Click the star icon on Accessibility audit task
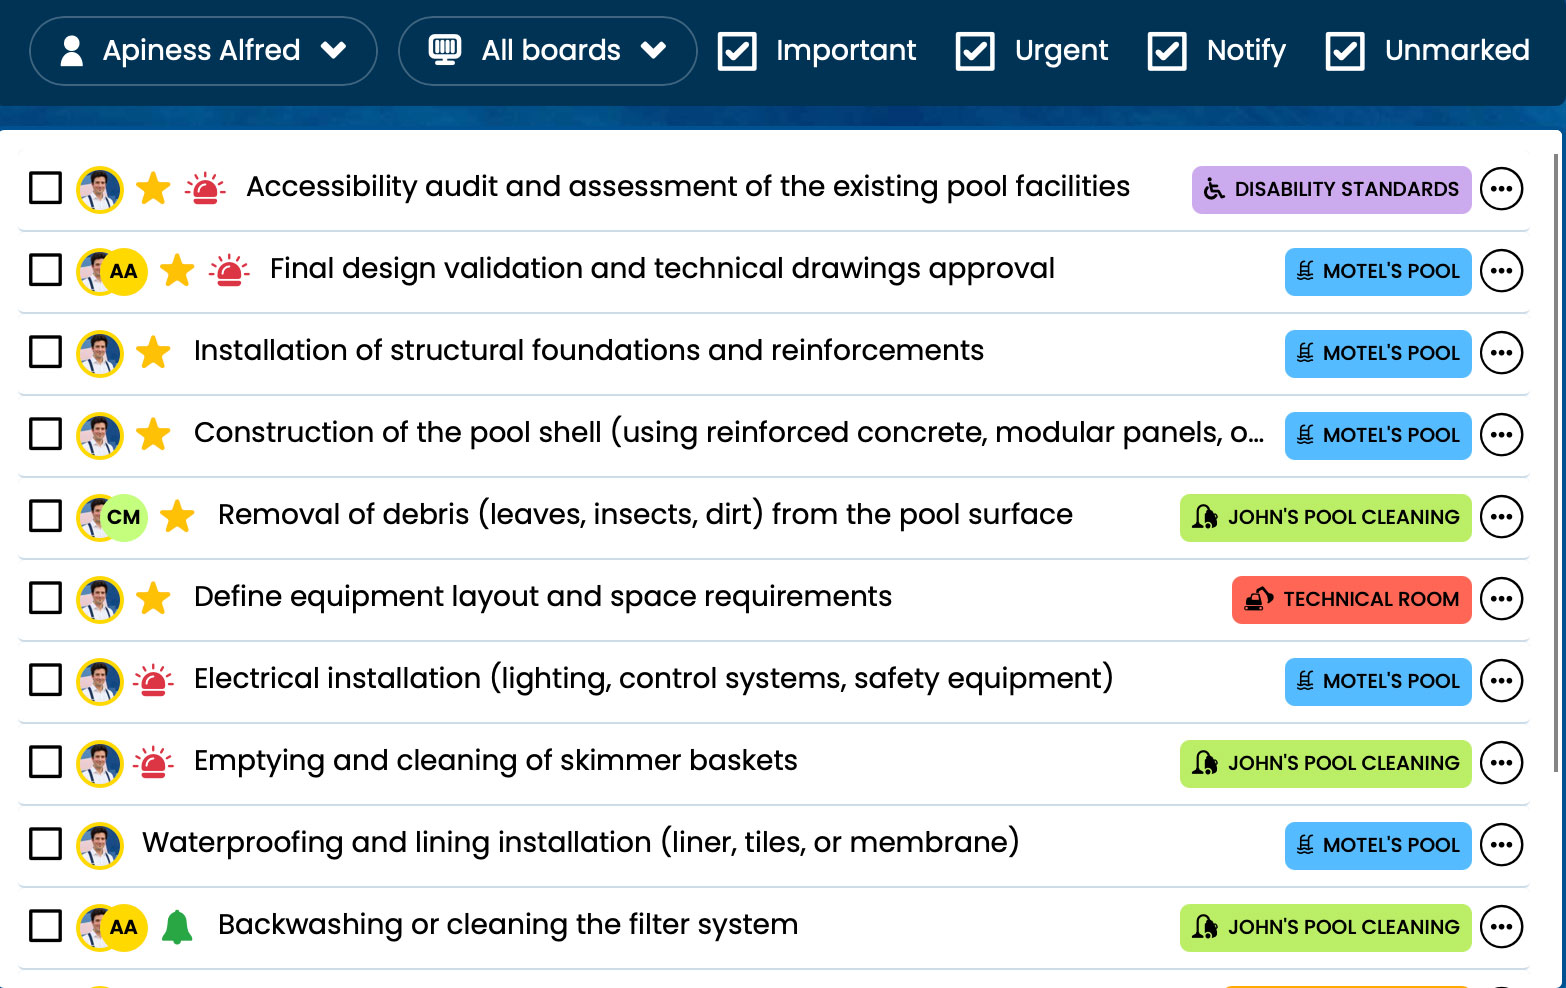 (x=153, y=188)
